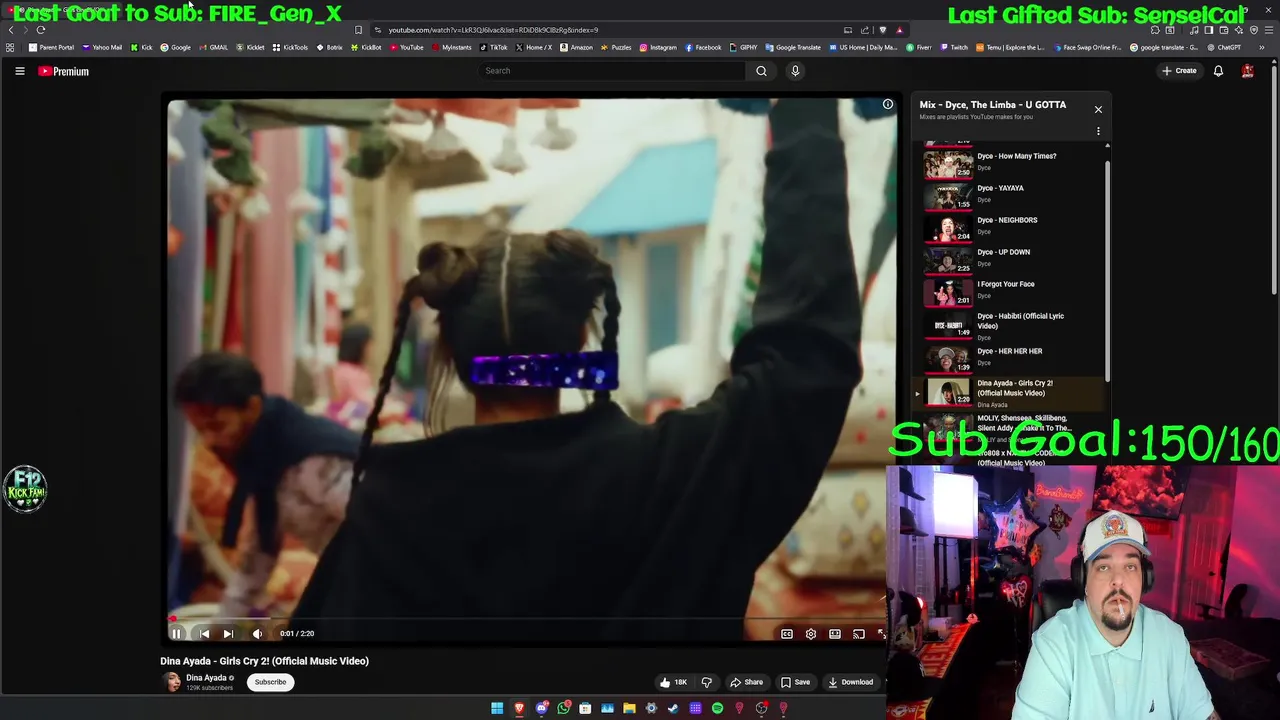Image resolution: width=1280 pixels, height=720 pixels.
Task: Open the Create dropdown
Action: 1179,71
